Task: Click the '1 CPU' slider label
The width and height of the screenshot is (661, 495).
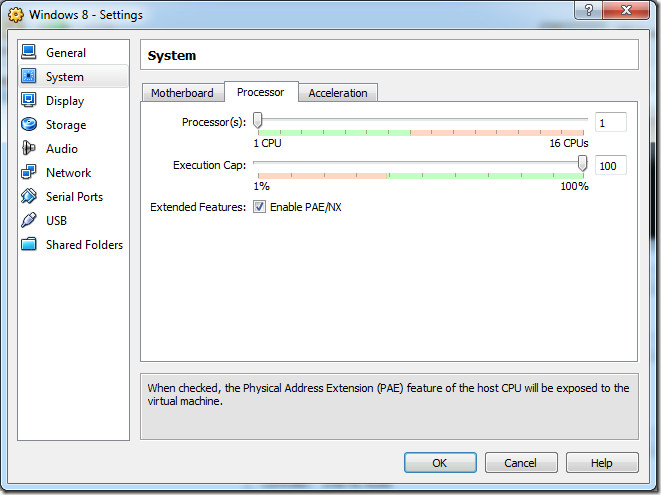Action: pyautogui.click(x=267, y=143)
